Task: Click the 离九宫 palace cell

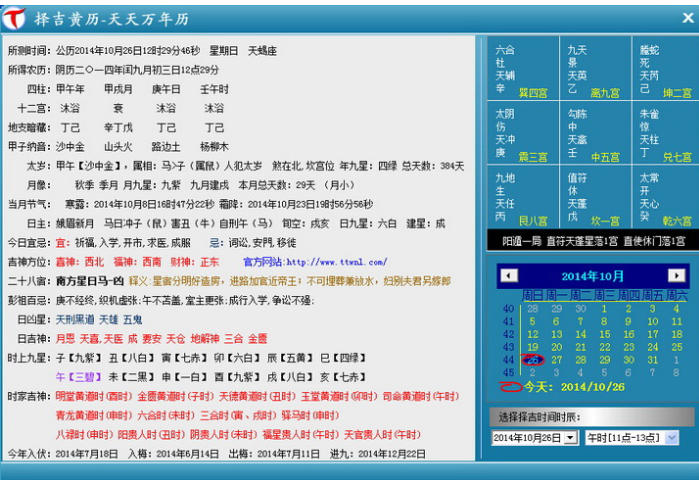Action: 592,68
